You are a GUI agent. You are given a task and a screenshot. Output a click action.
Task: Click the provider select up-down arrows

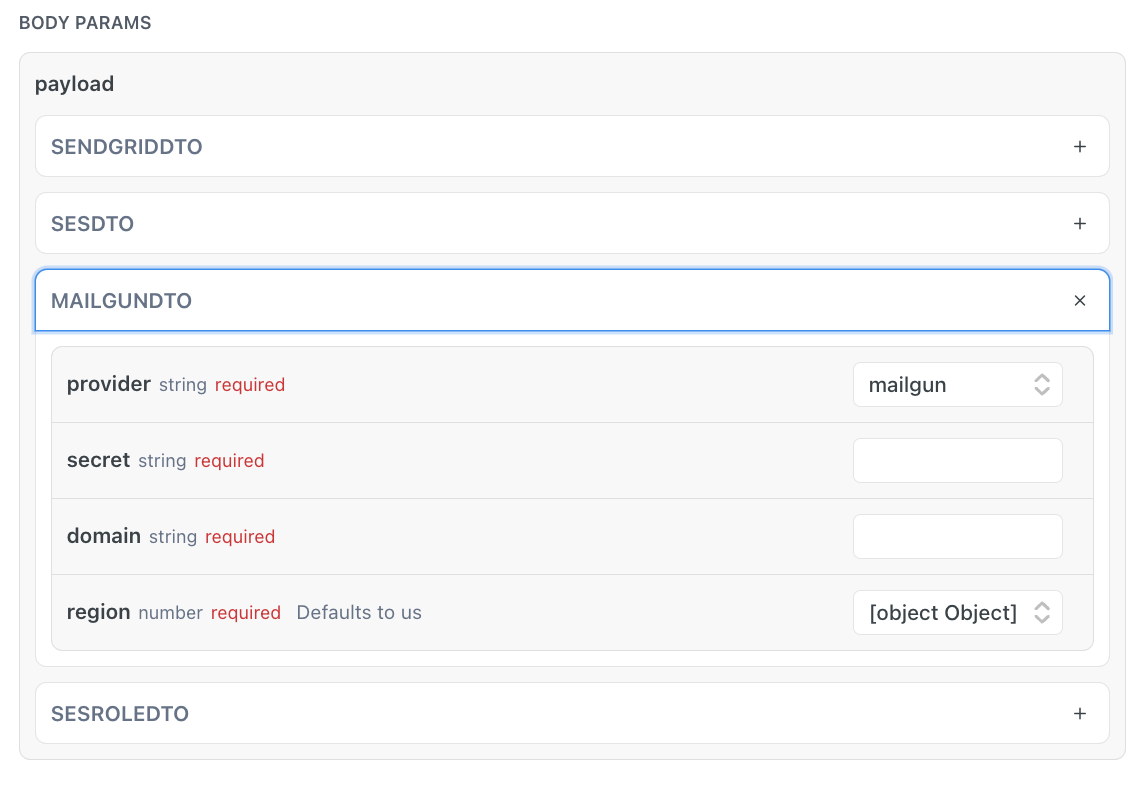pos(1041,385)
